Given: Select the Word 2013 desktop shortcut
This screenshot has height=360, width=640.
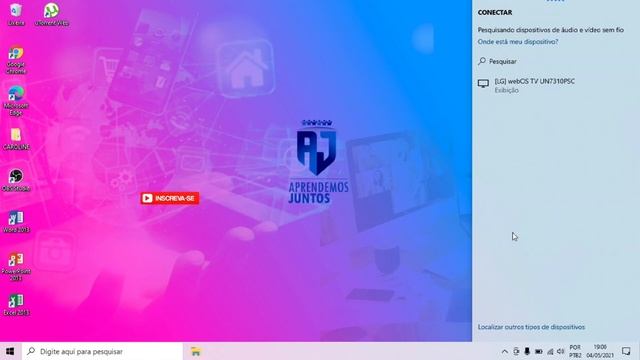Looking at the screenshot, I should (16, 222).
